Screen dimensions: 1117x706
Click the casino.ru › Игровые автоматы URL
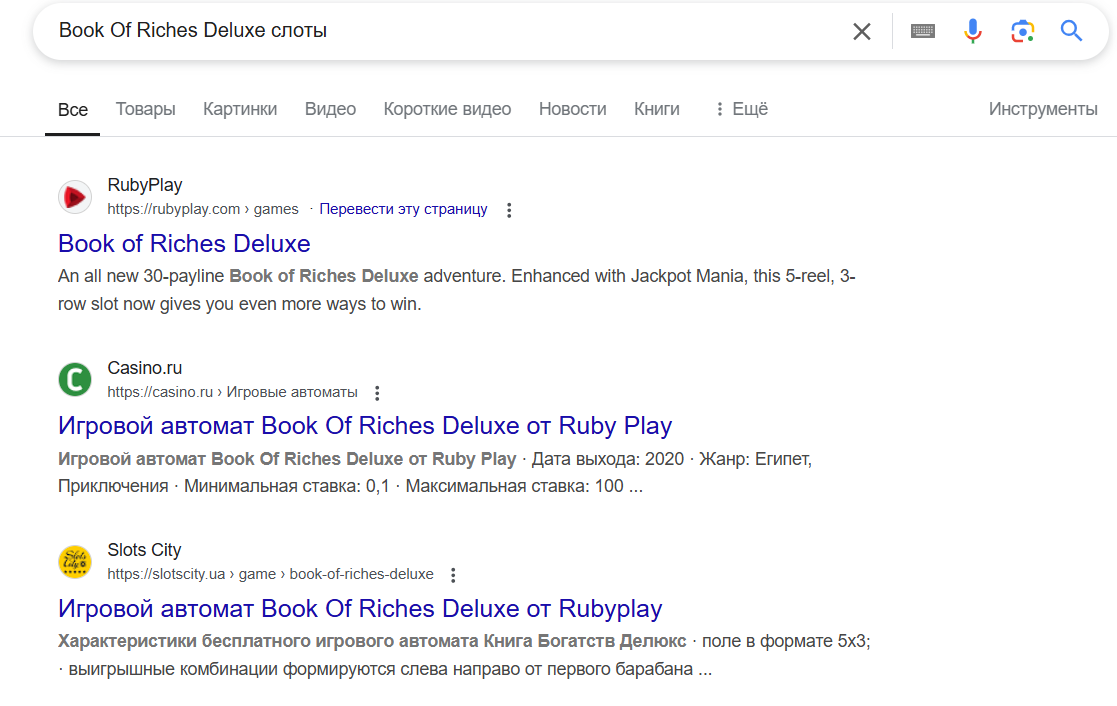coord(232,392)
